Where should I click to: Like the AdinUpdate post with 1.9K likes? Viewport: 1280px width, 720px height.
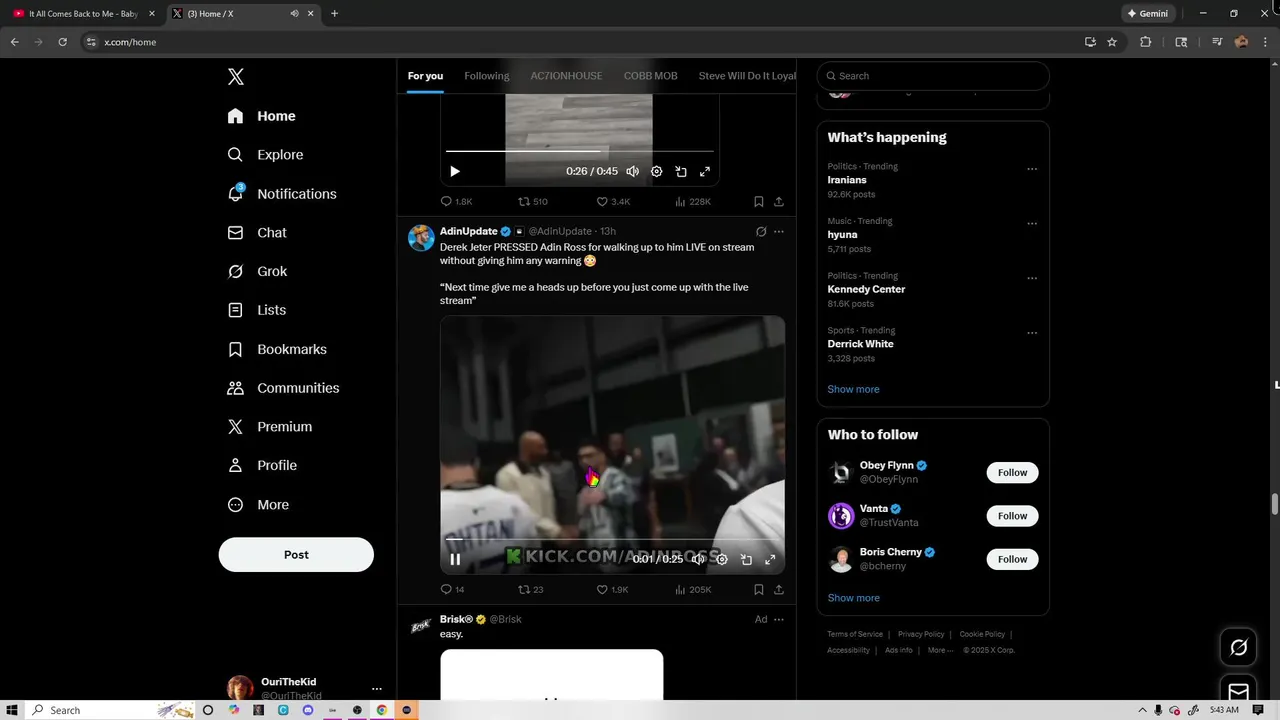coord(612,589)
